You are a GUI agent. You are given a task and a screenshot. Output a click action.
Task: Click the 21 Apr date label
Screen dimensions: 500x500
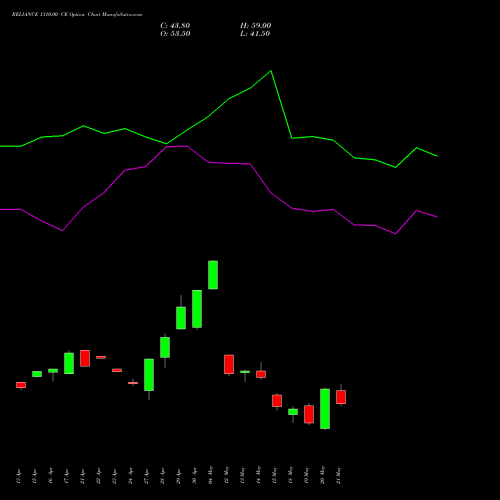tap(82, 476)
